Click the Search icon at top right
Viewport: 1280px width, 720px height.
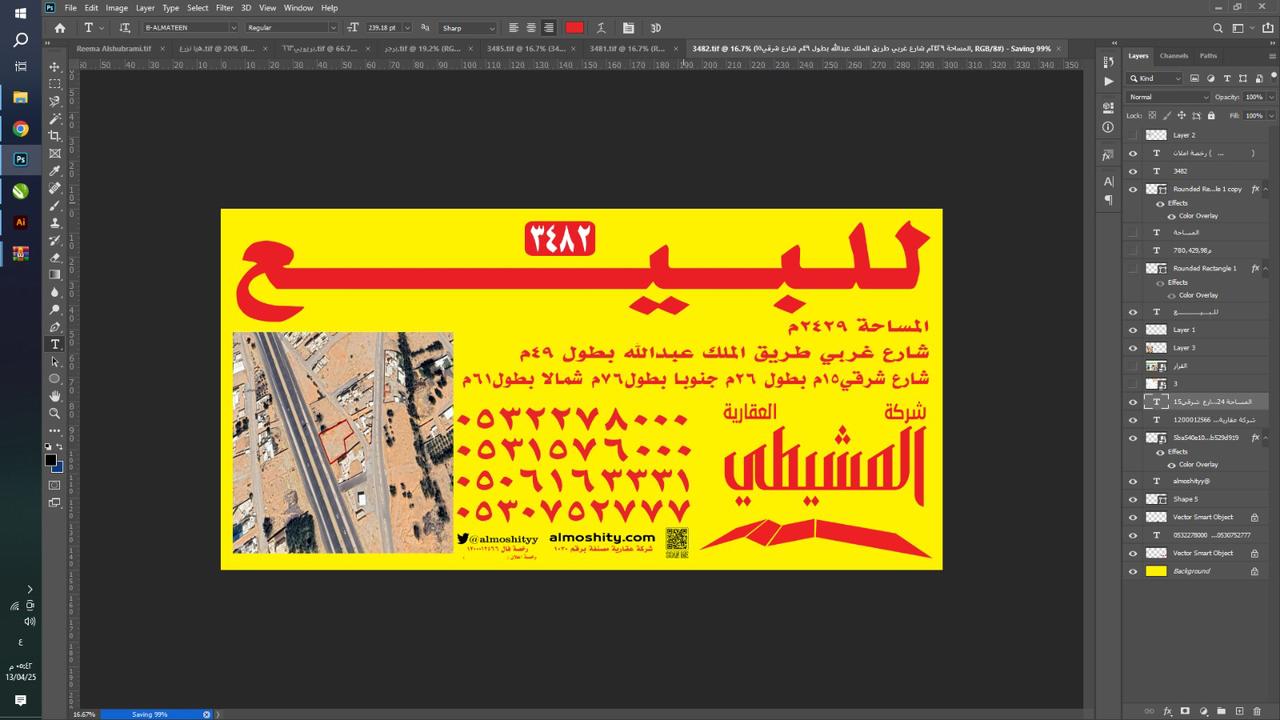pos(1218,28)
